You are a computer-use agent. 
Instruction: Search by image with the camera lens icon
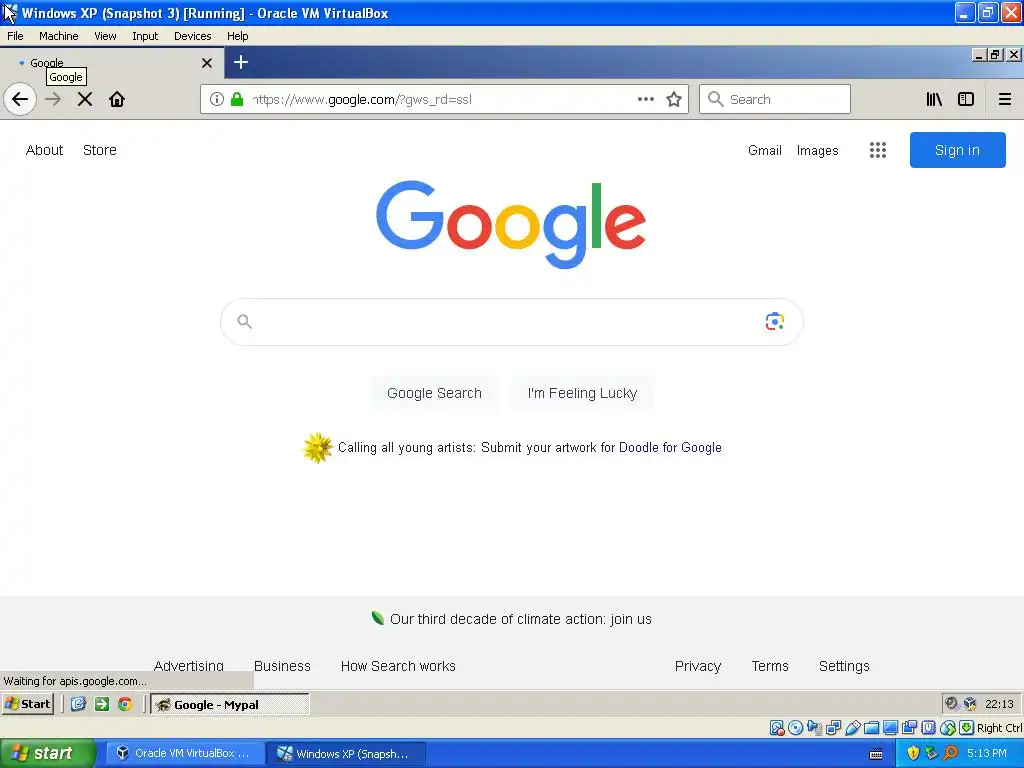[x=775, y=321]
